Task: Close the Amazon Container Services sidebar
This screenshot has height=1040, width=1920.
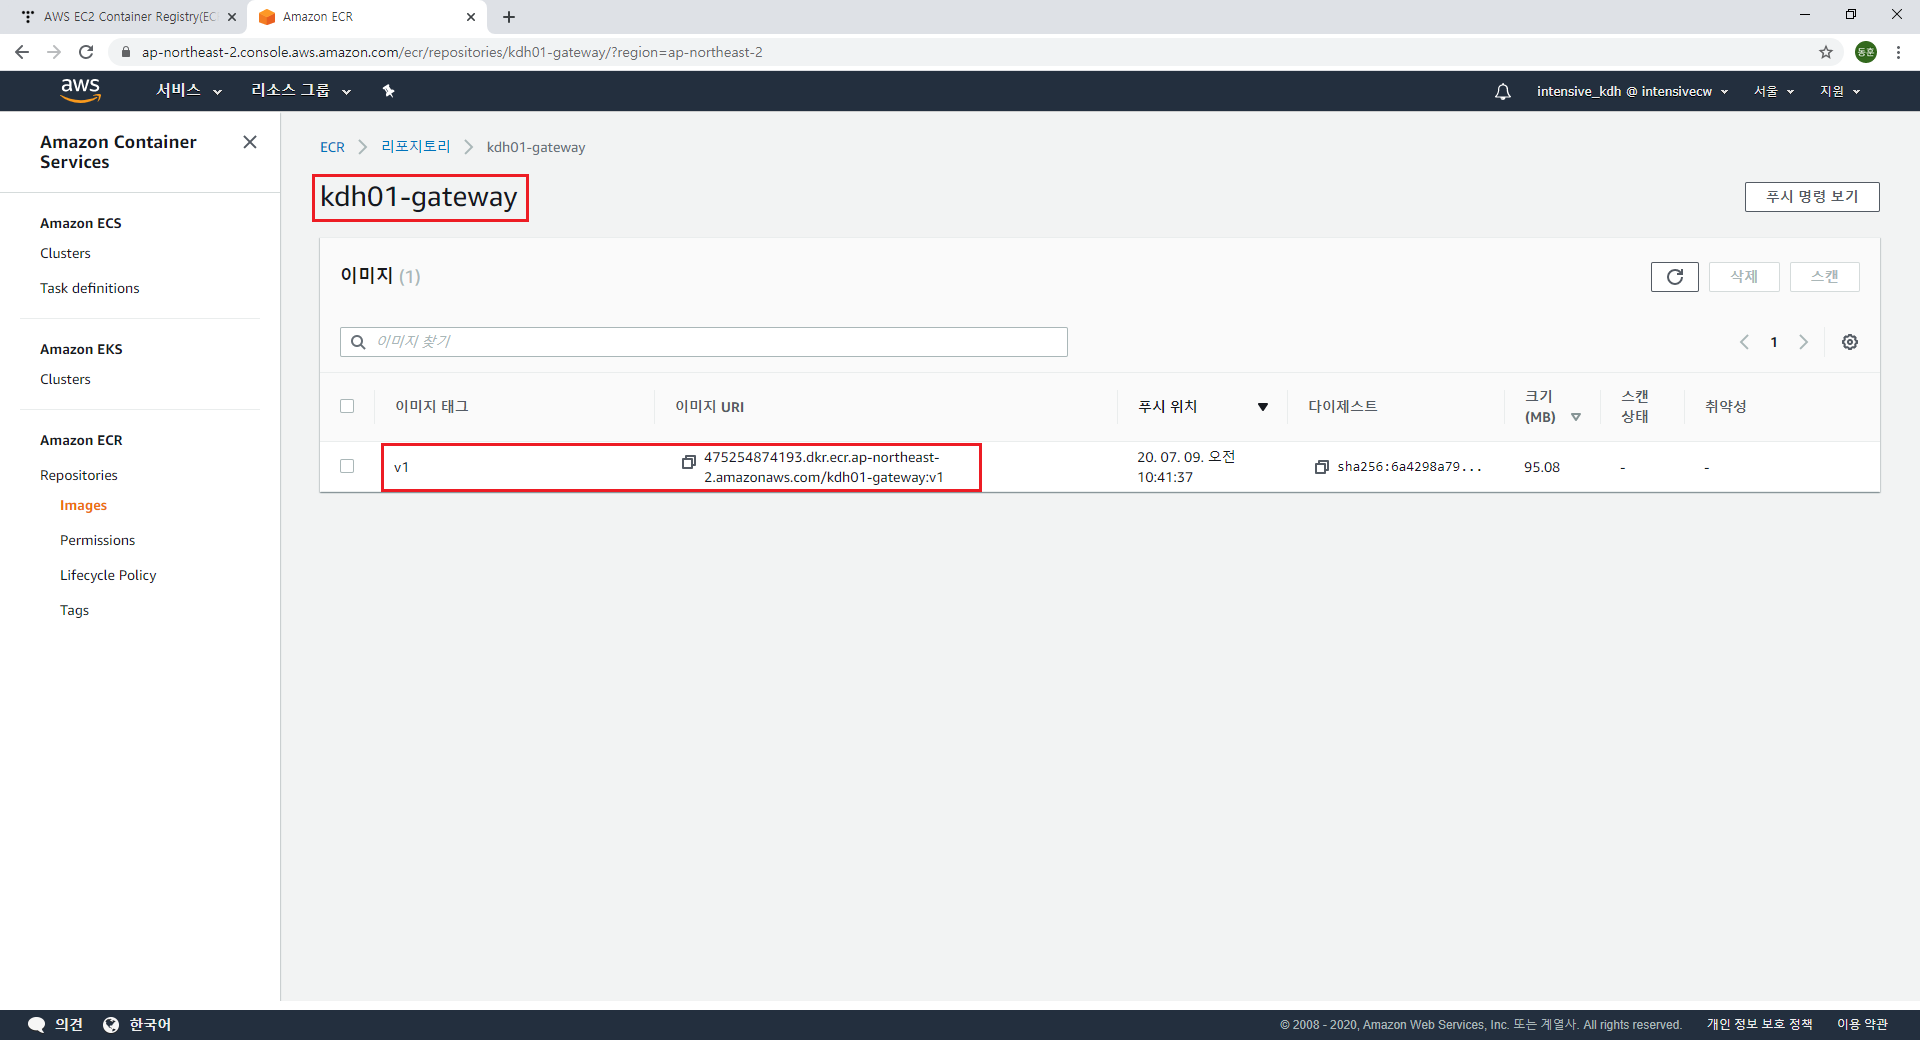Action: (250, 142)
